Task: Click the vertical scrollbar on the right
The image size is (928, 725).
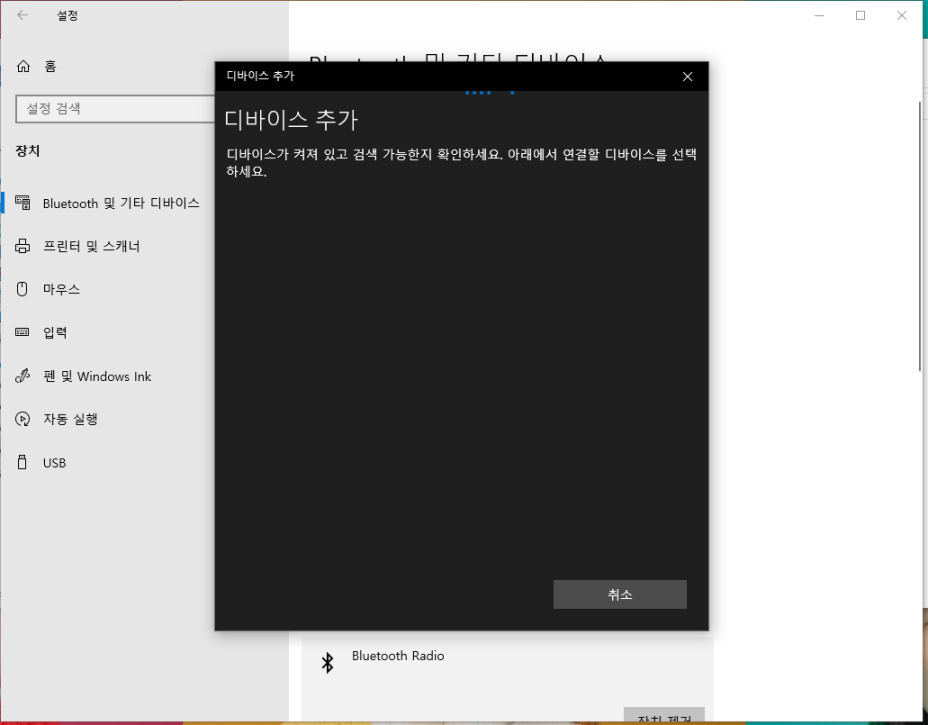Action: point(917,230)
